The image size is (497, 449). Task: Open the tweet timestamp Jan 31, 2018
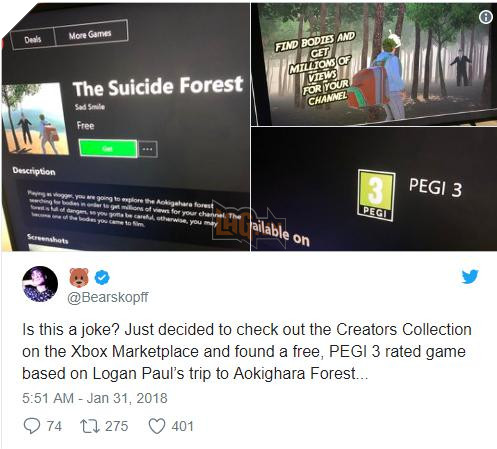coord(95,398)
